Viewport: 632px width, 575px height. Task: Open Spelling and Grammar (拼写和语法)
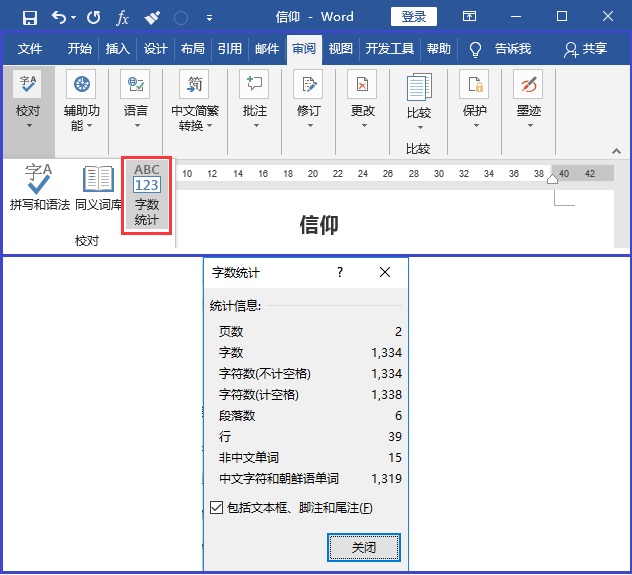coord(39,186)
